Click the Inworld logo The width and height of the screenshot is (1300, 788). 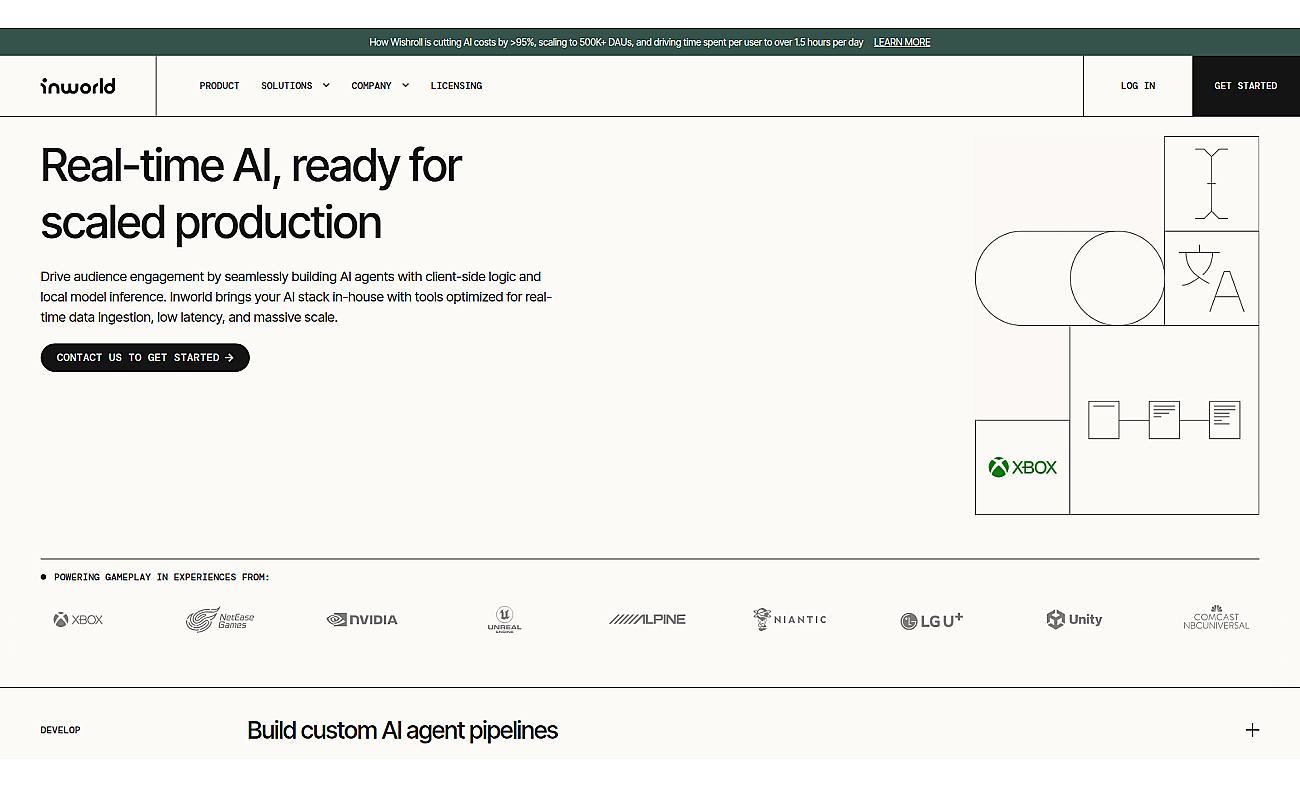(x=78, y=86)
